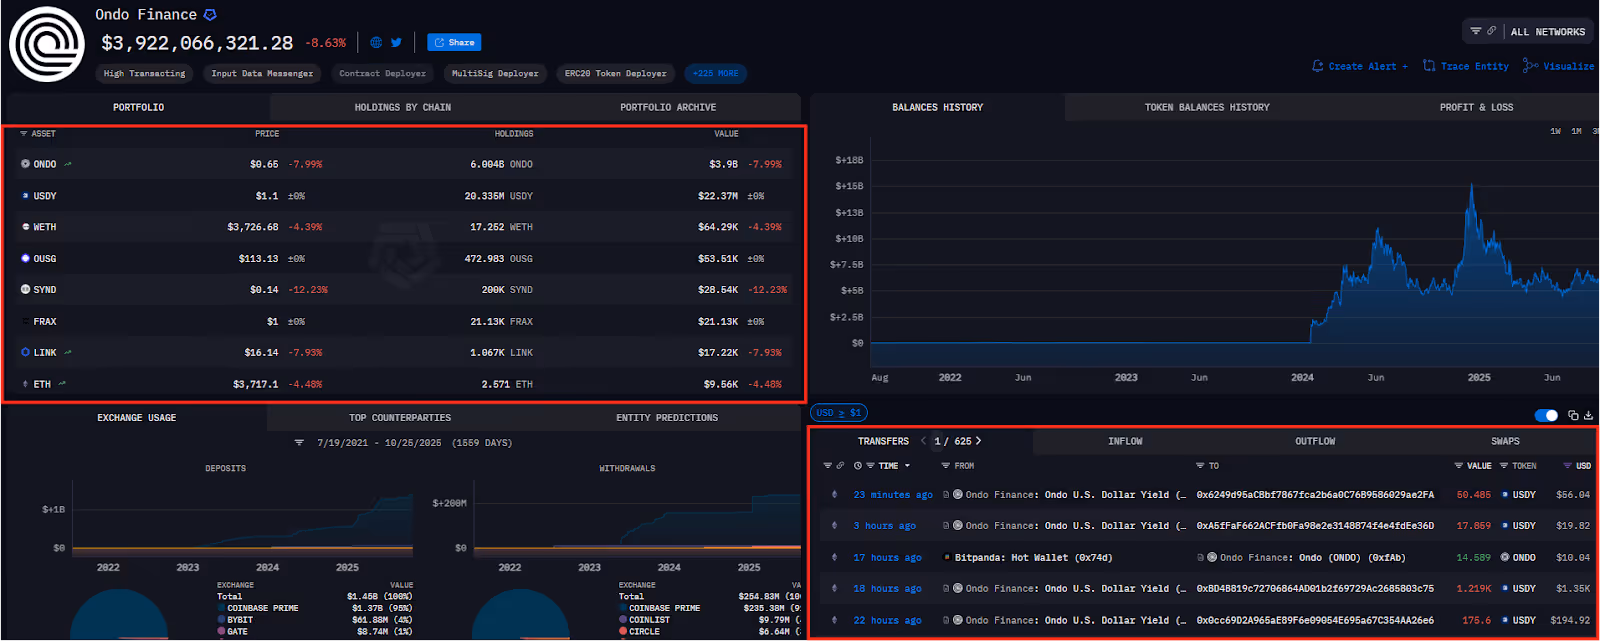Open the Token column filter
The height and width of the screenshot is (641, 1600).
pyautogui.click(x=1503, y=466)
